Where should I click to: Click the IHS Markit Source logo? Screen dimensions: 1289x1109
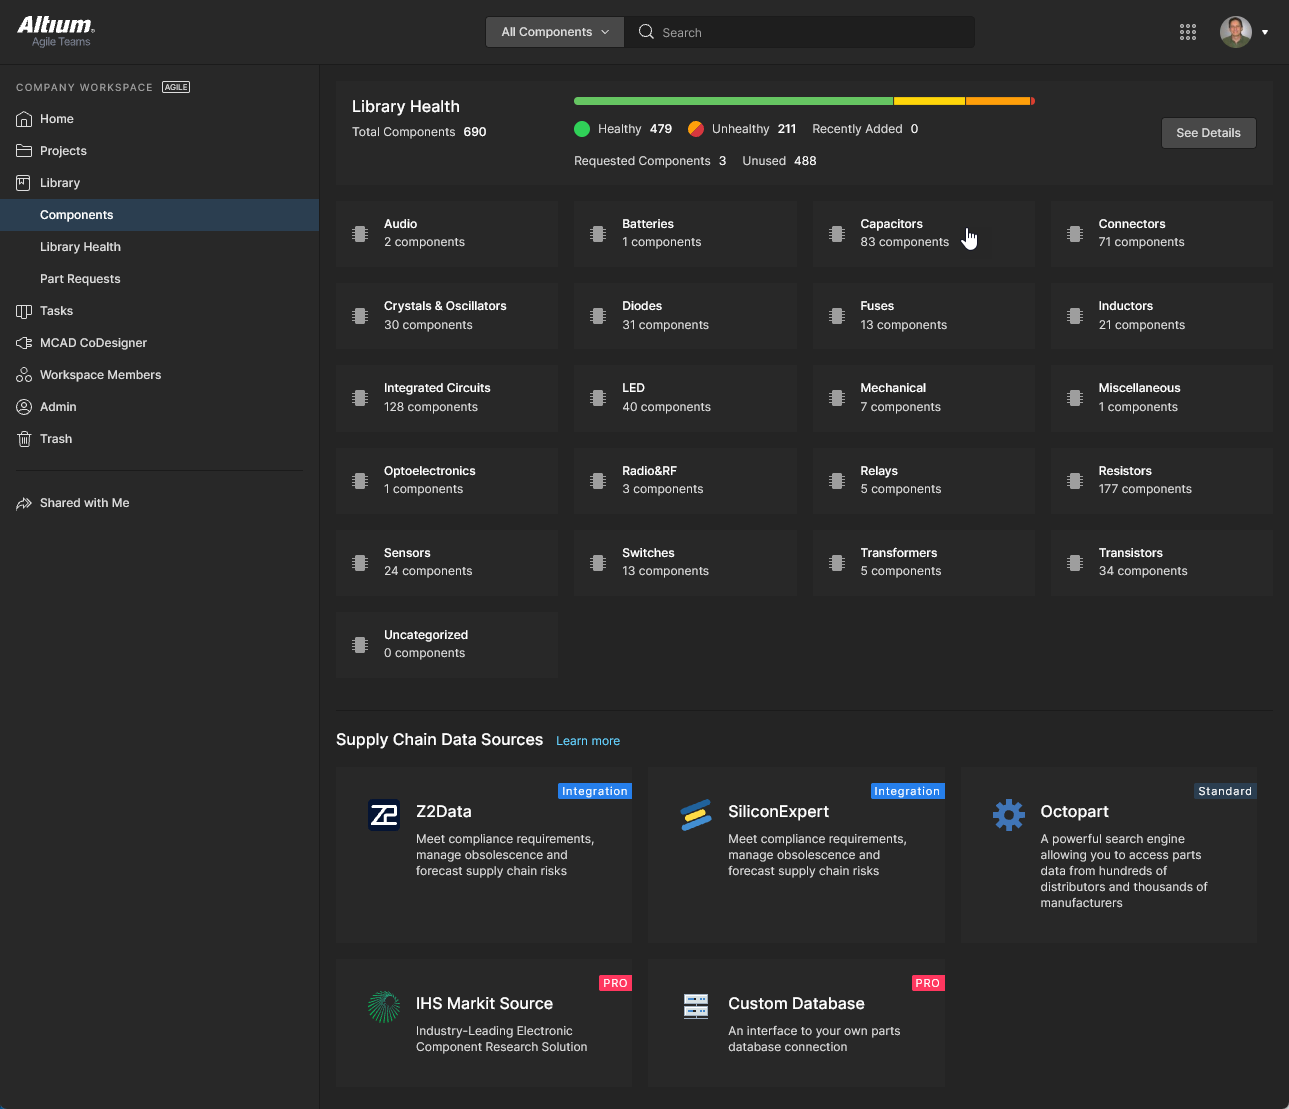(384, 1007)
